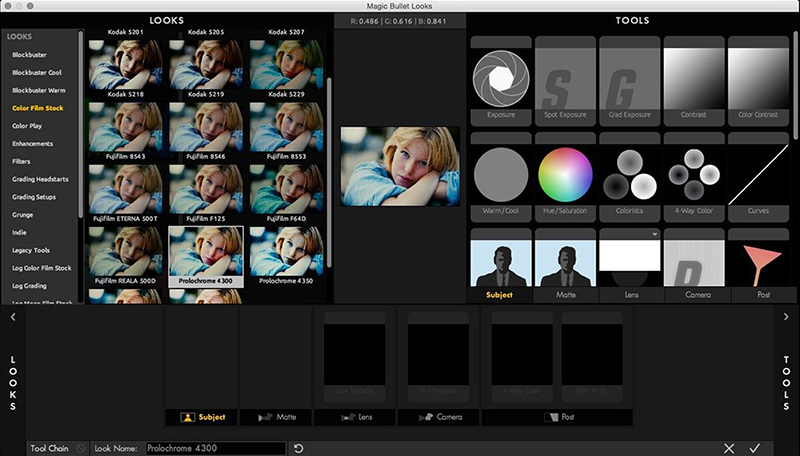Add the Warm/Cool tool
The width and height of the screenshot is (800, 456).
coord(501,177)
